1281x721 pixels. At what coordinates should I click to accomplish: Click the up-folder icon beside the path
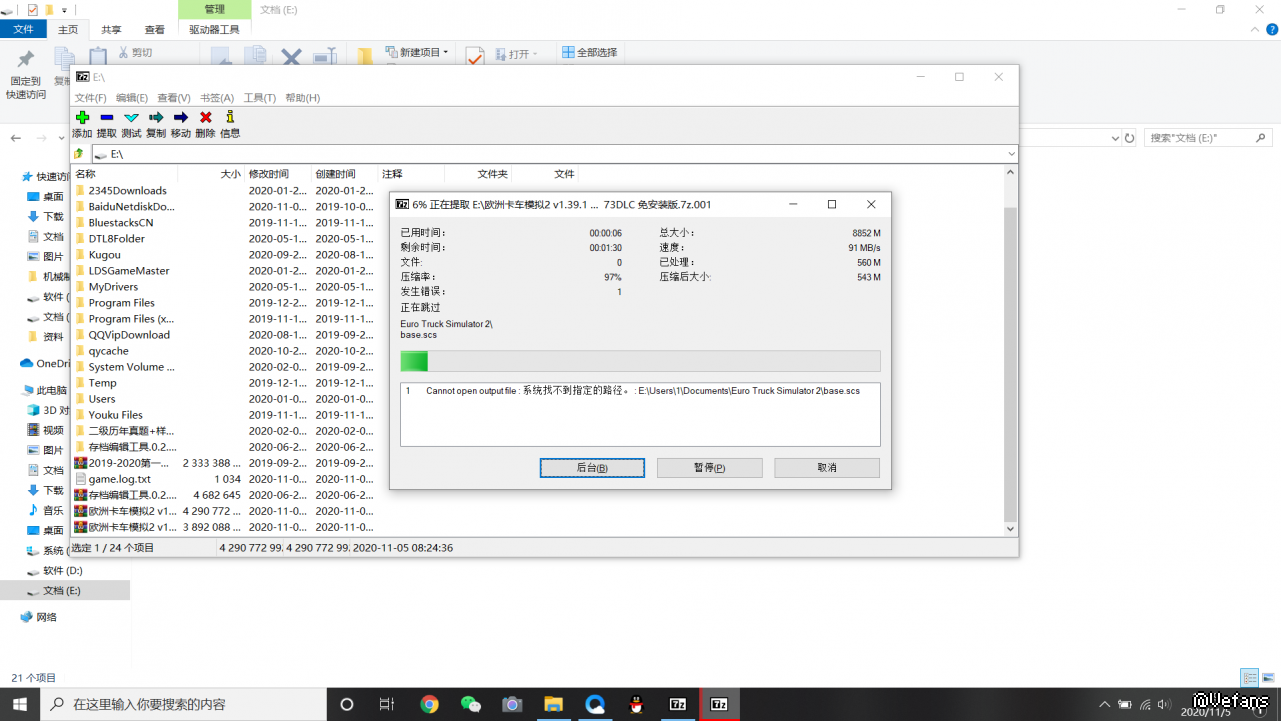click(x=79, y=154)
